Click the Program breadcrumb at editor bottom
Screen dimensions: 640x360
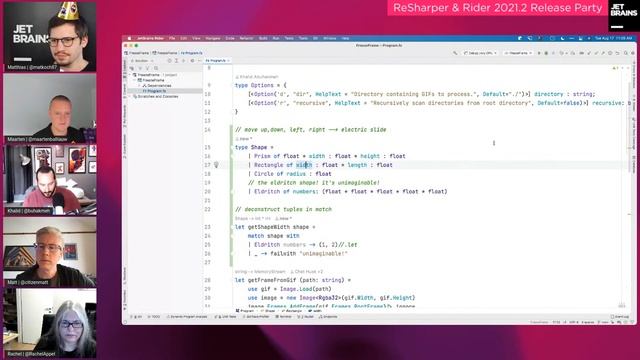tap(245, 311)
